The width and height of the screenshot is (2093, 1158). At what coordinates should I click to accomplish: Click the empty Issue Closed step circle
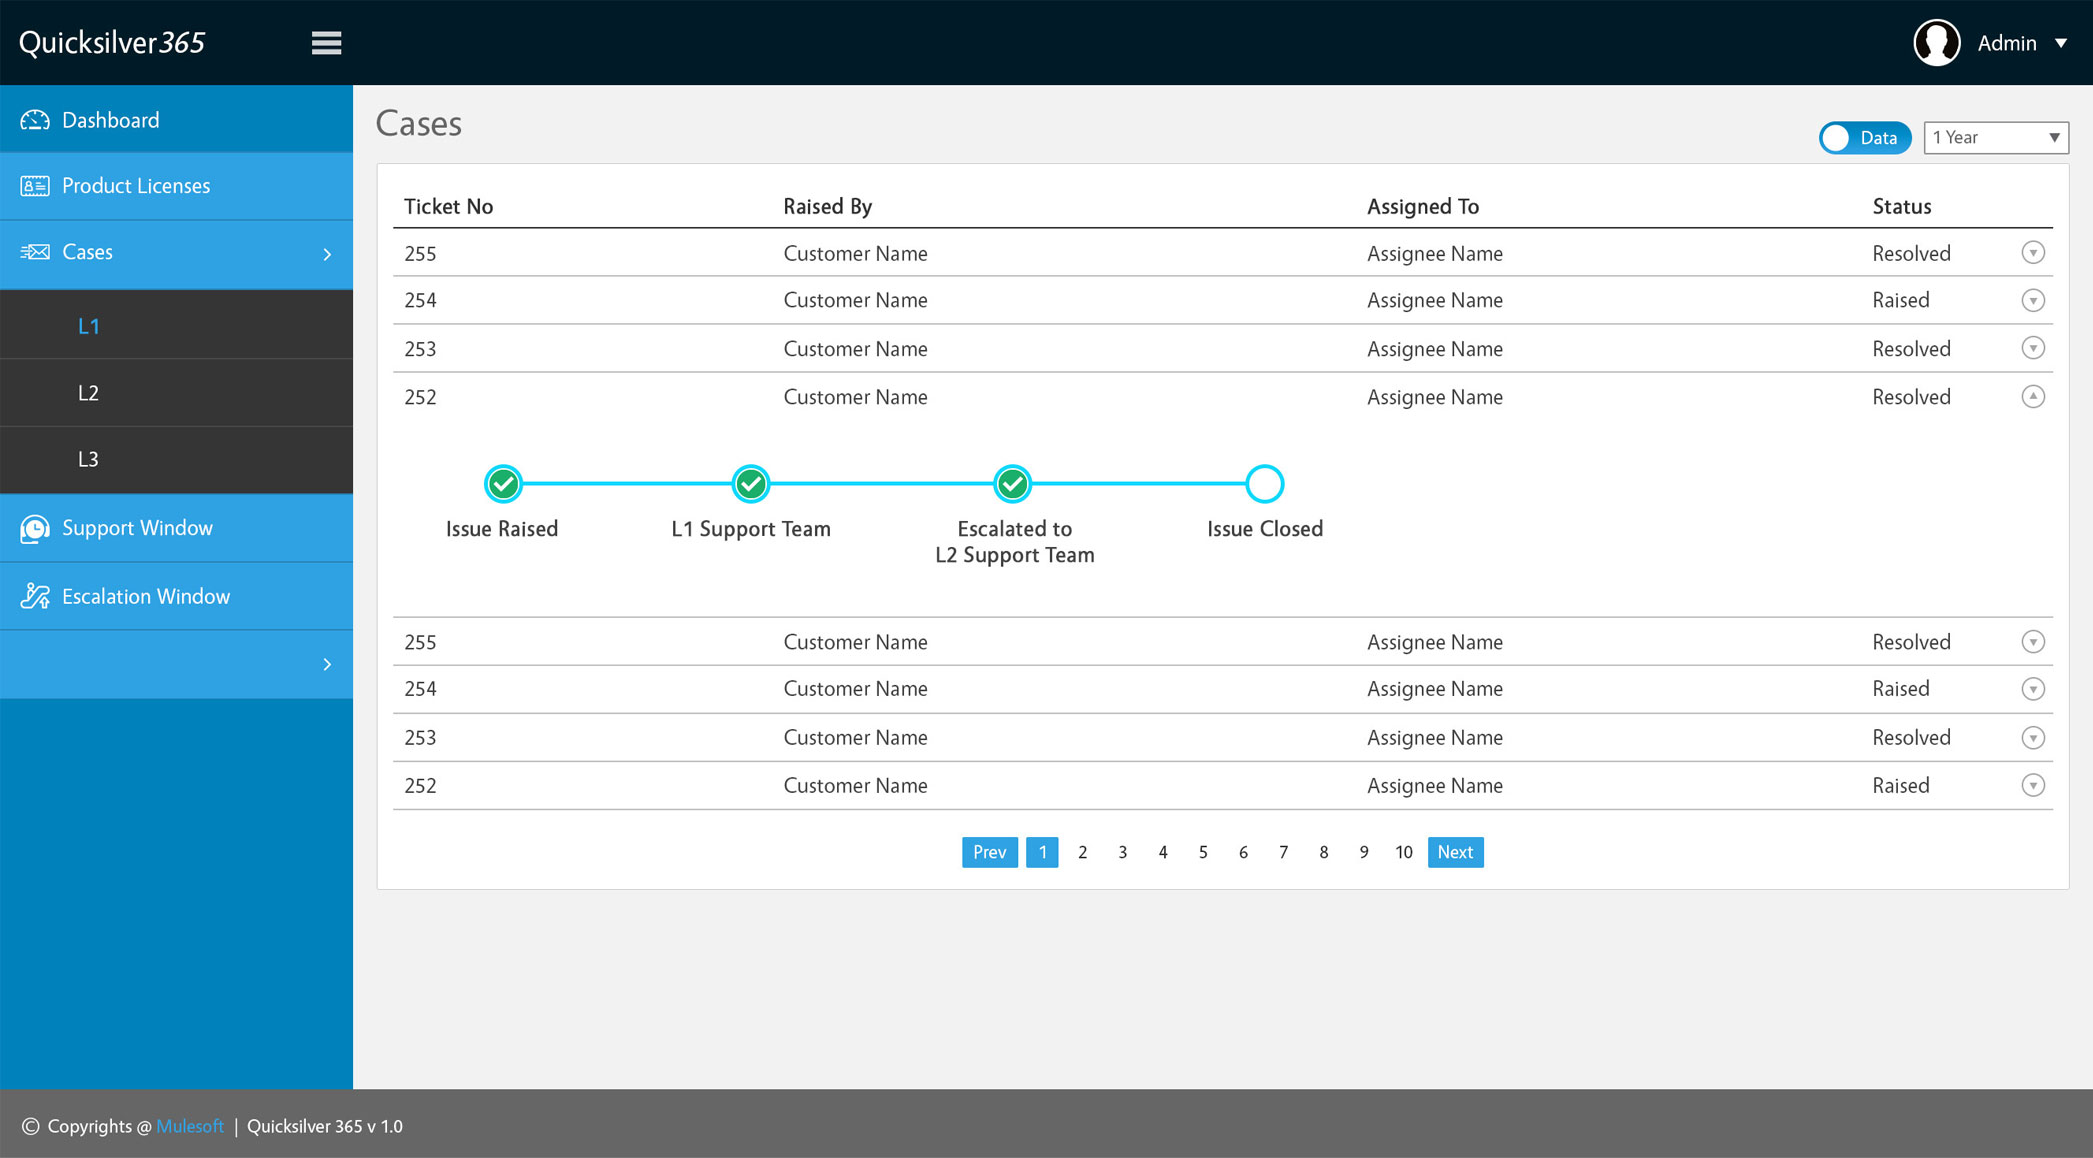(1264, 484)
